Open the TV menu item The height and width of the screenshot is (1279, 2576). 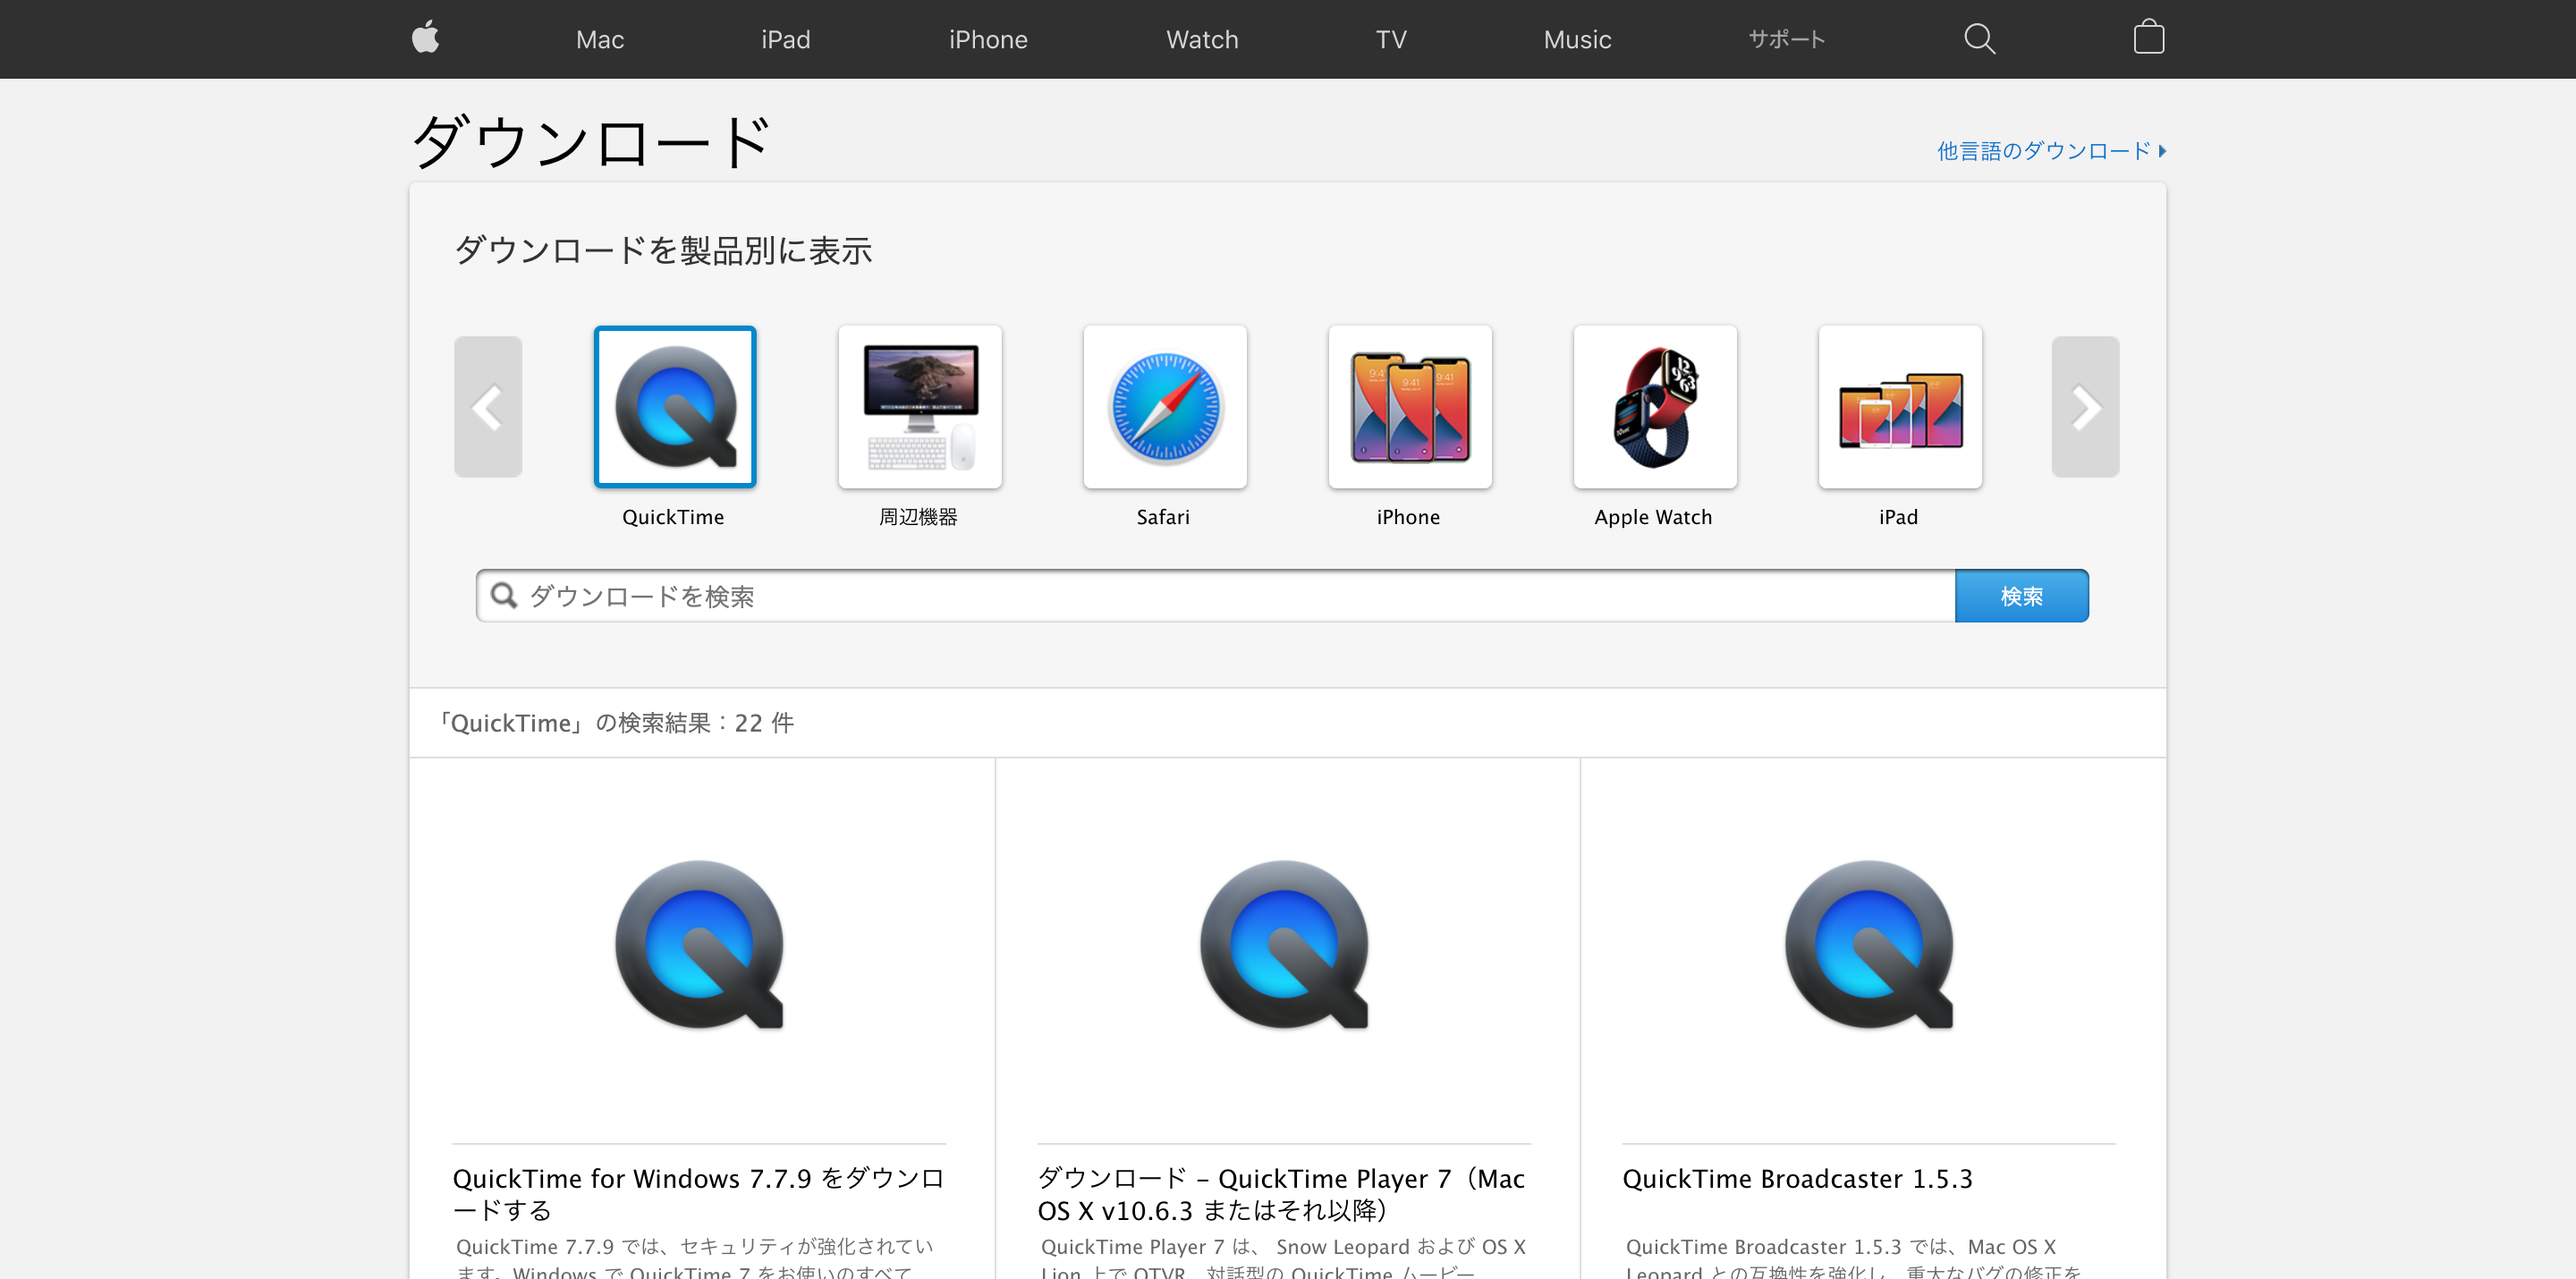point(1391,39)
